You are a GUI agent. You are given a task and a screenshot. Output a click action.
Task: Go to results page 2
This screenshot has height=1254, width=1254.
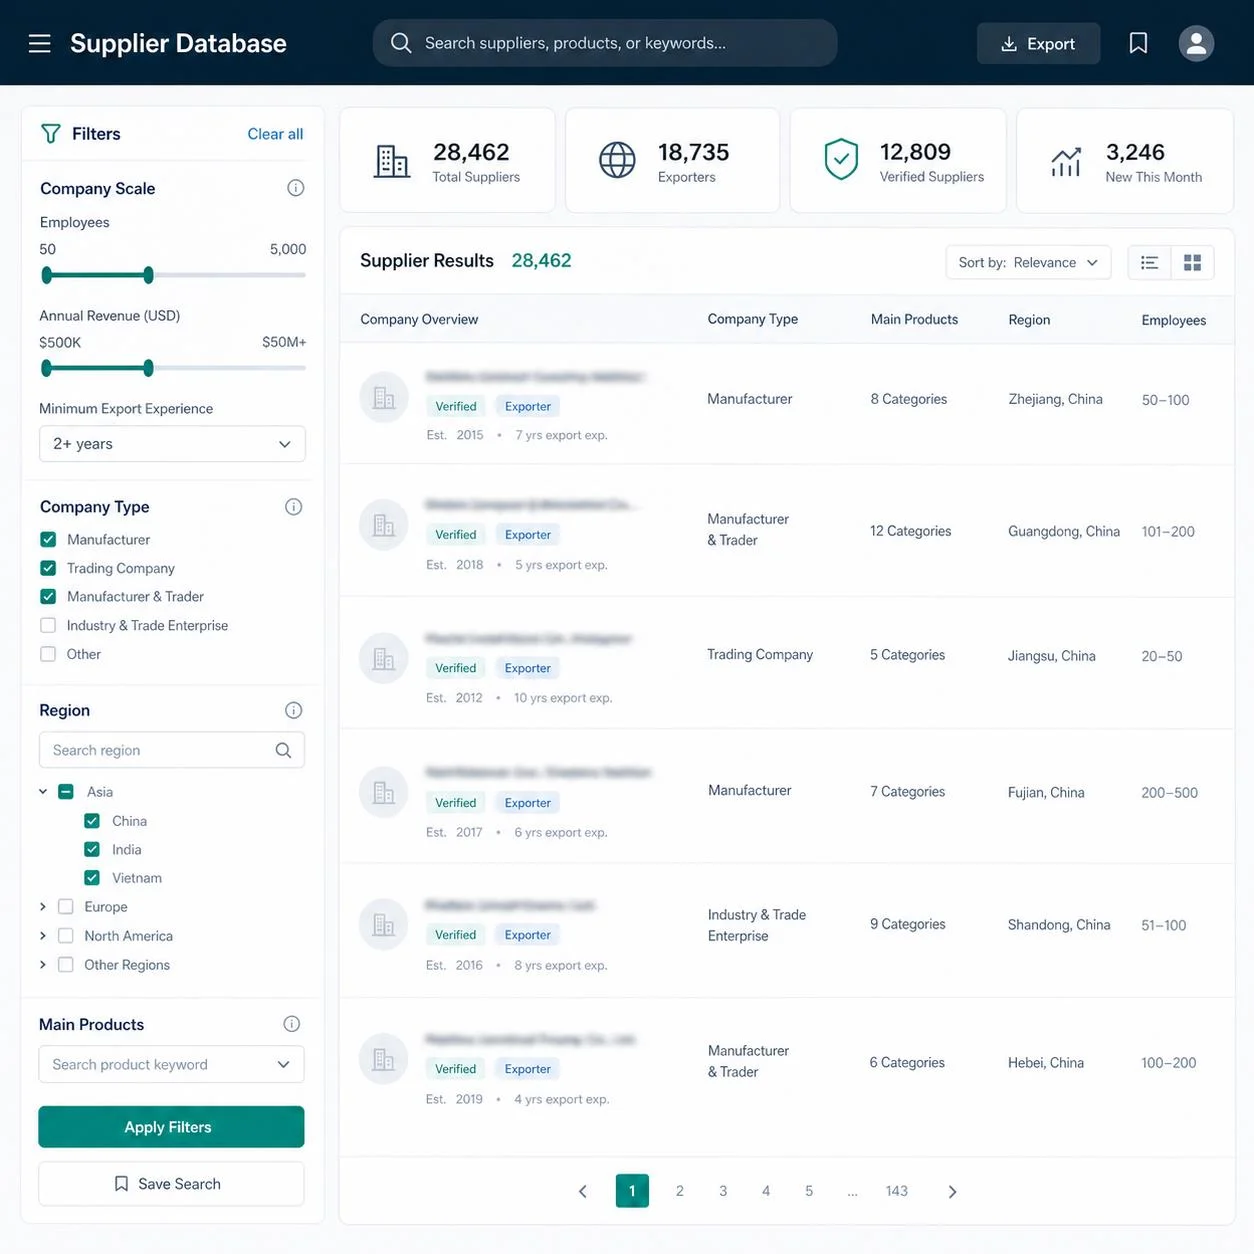point(680,1191)
